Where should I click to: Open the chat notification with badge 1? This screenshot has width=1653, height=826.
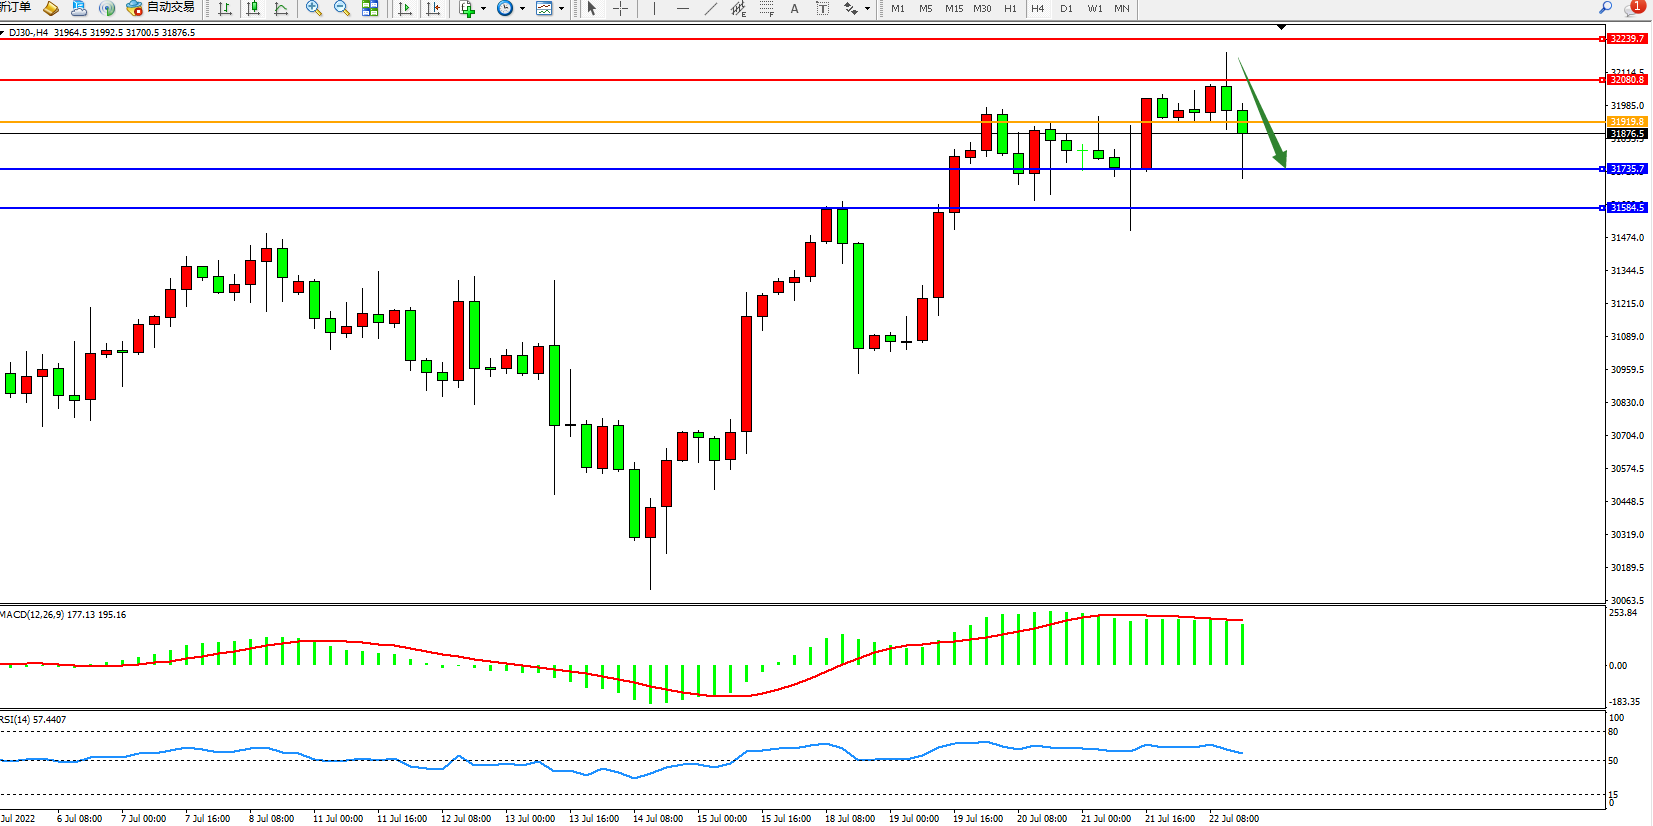pos(1635,8)
